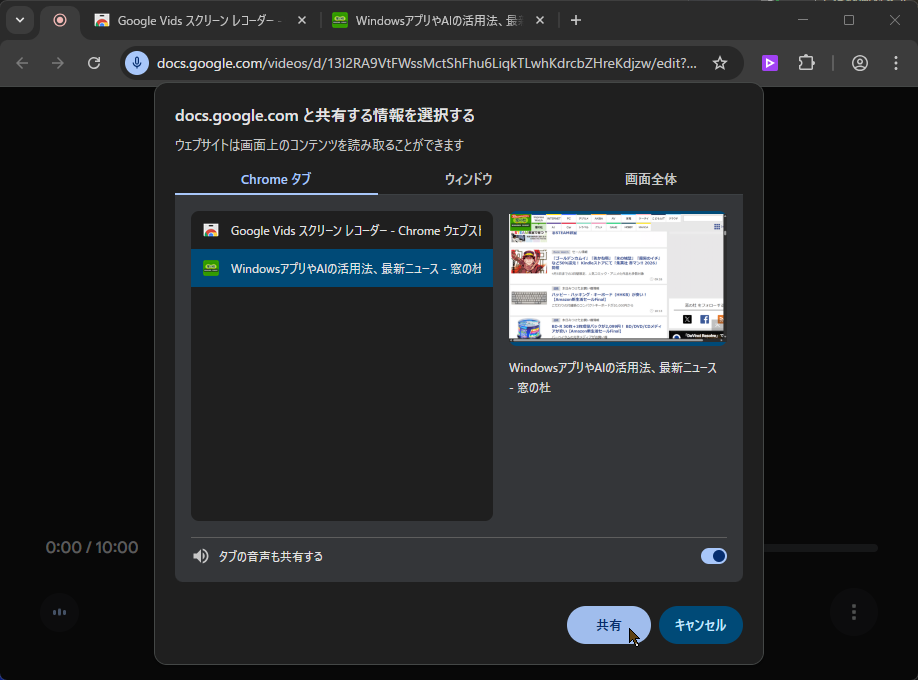Open the tab search chevron dropdown
The height and width of the screenshot is (680, 918).
pyautogui.click(x=19, y=20)
